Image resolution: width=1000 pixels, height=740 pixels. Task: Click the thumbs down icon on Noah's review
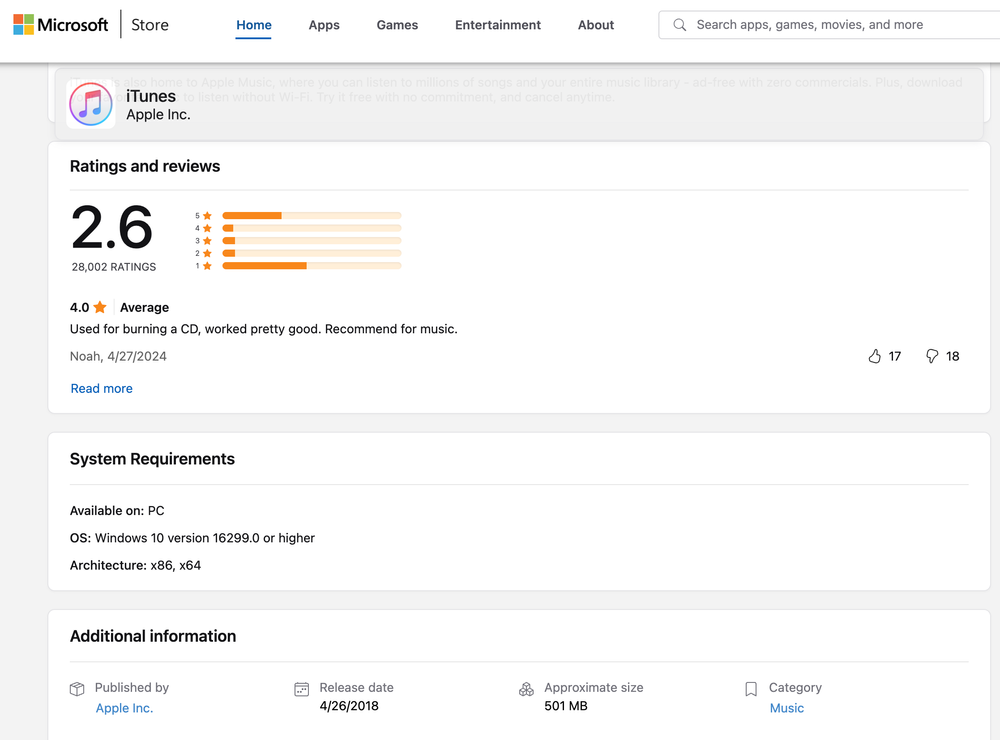coord(932,356)
